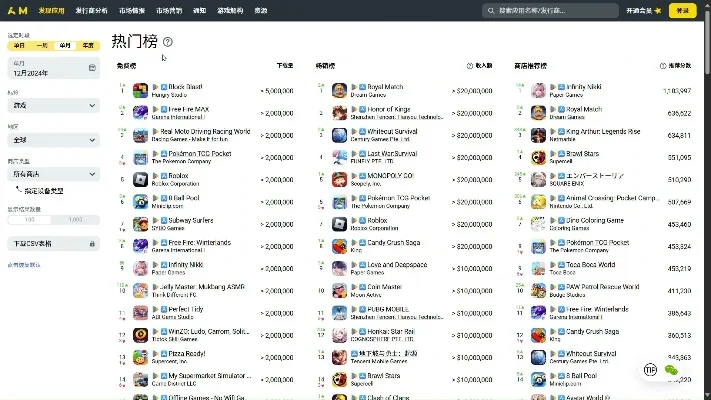Open Animal Crossing: Pocket Camp title
Screen dimensions: 711x400
coord(612,198)
